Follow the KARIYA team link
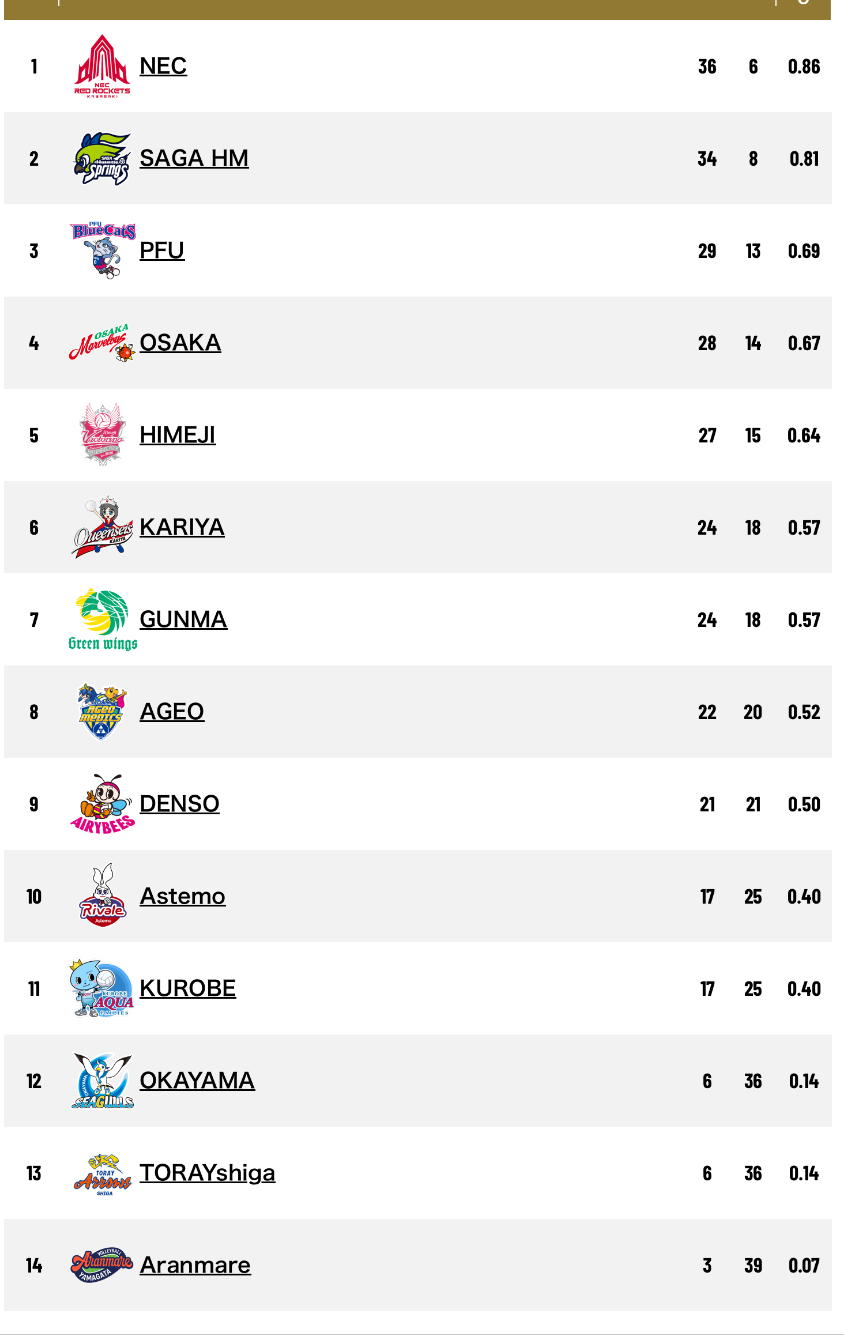The height and width of the screenshot is (1335, 844). (182, 527)
